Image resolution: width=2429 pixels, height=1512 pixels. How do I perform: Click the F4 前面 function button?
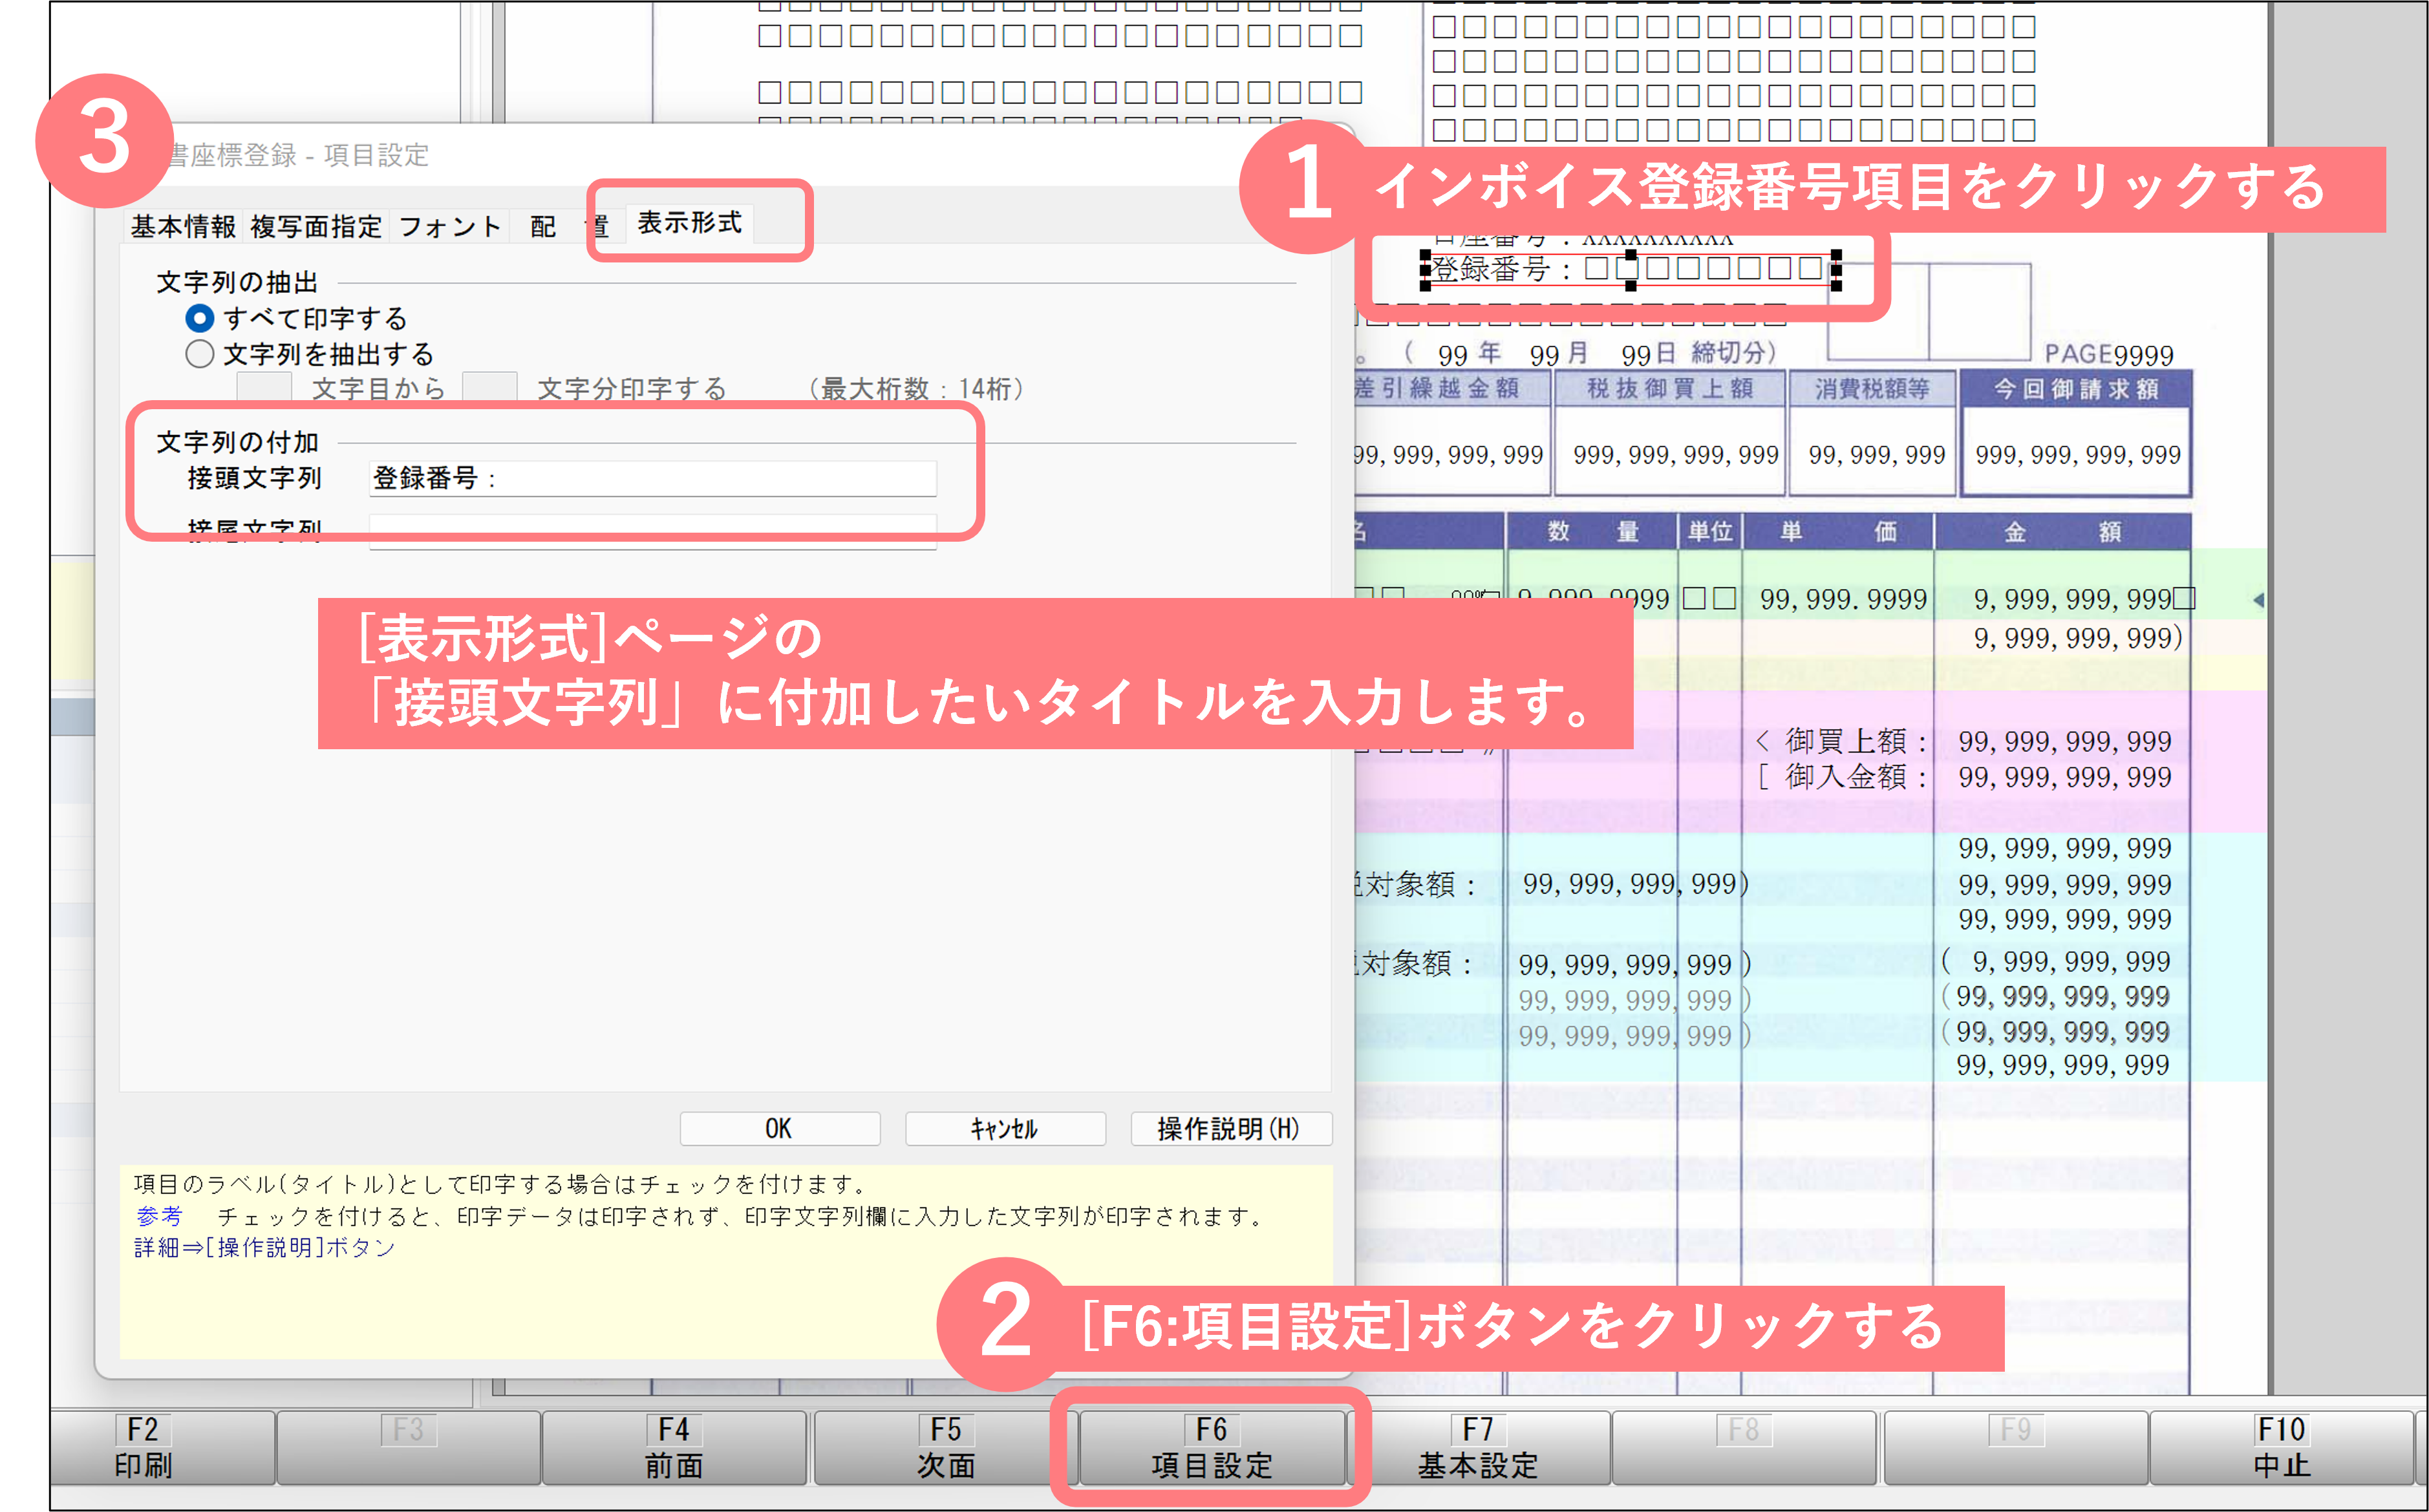pyautogui.click(x=674, y=1447)
